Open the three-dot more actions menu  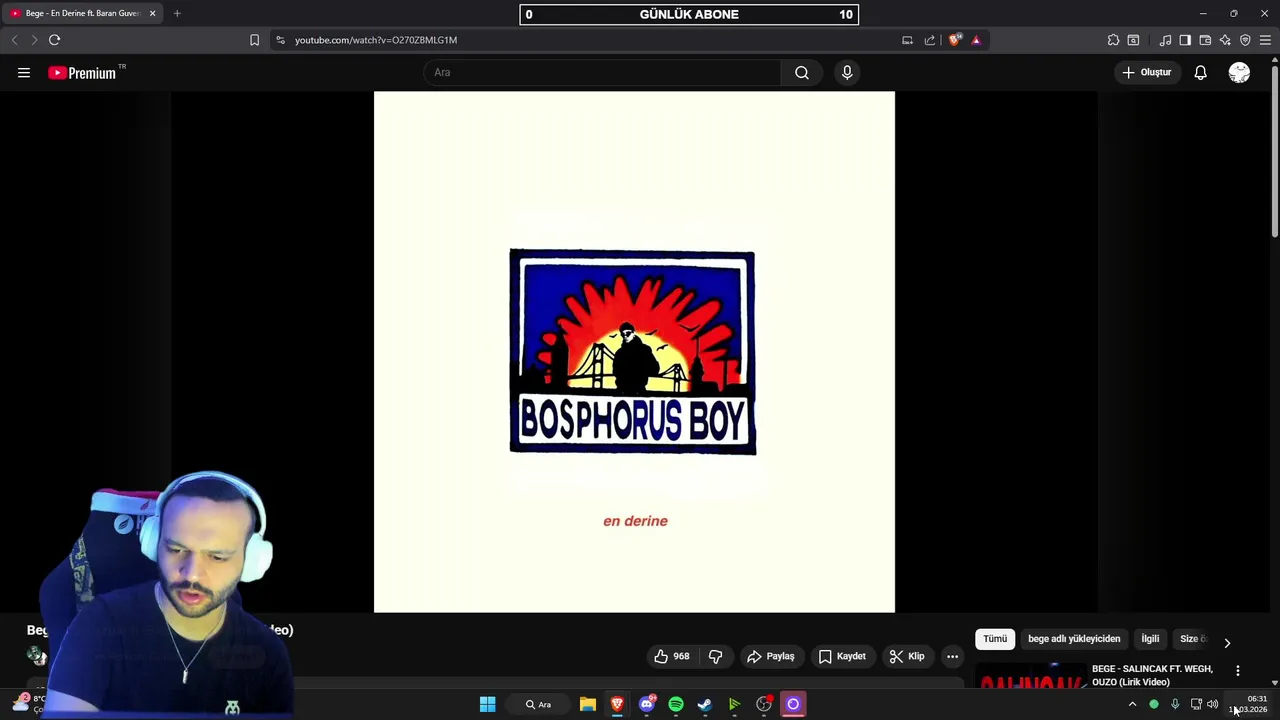point(952,656)
